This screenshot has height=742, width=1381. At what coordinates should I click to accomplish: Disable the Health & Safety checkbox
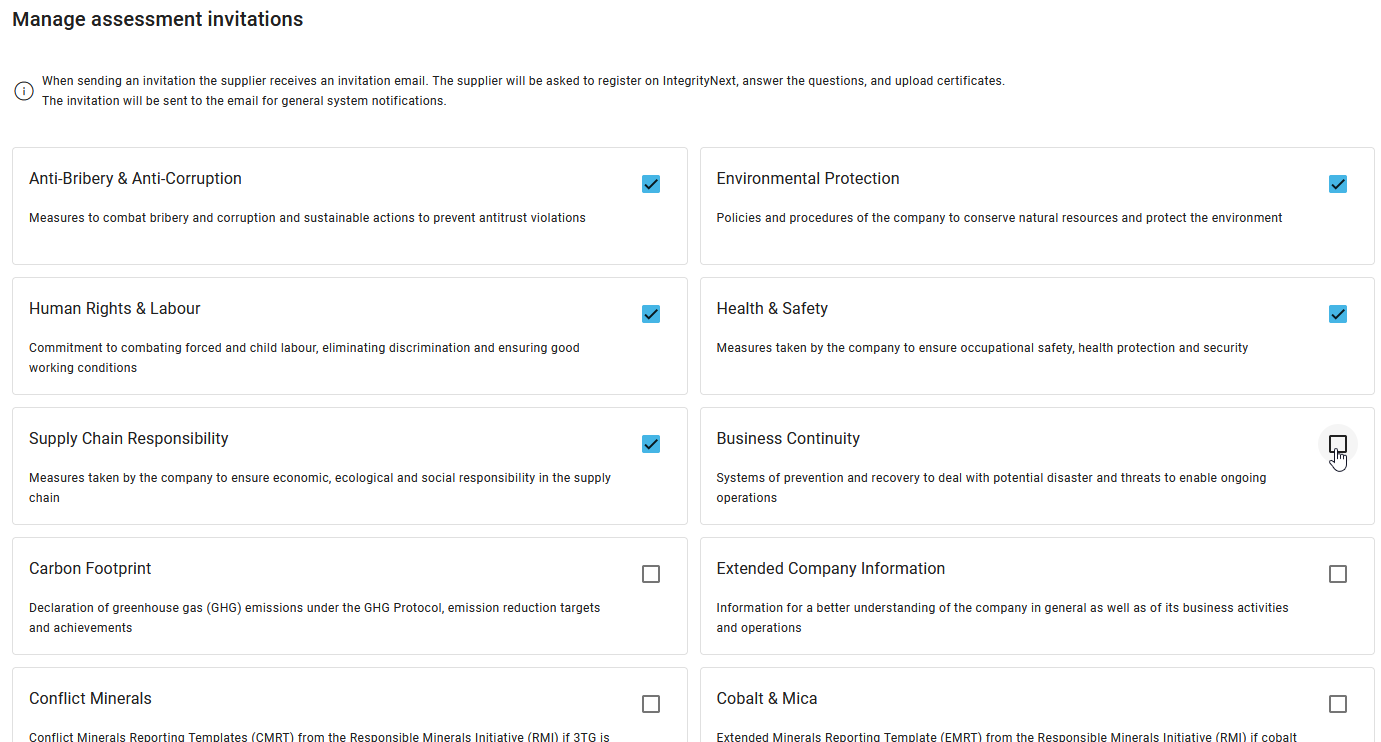click(x=1338, y=314)
